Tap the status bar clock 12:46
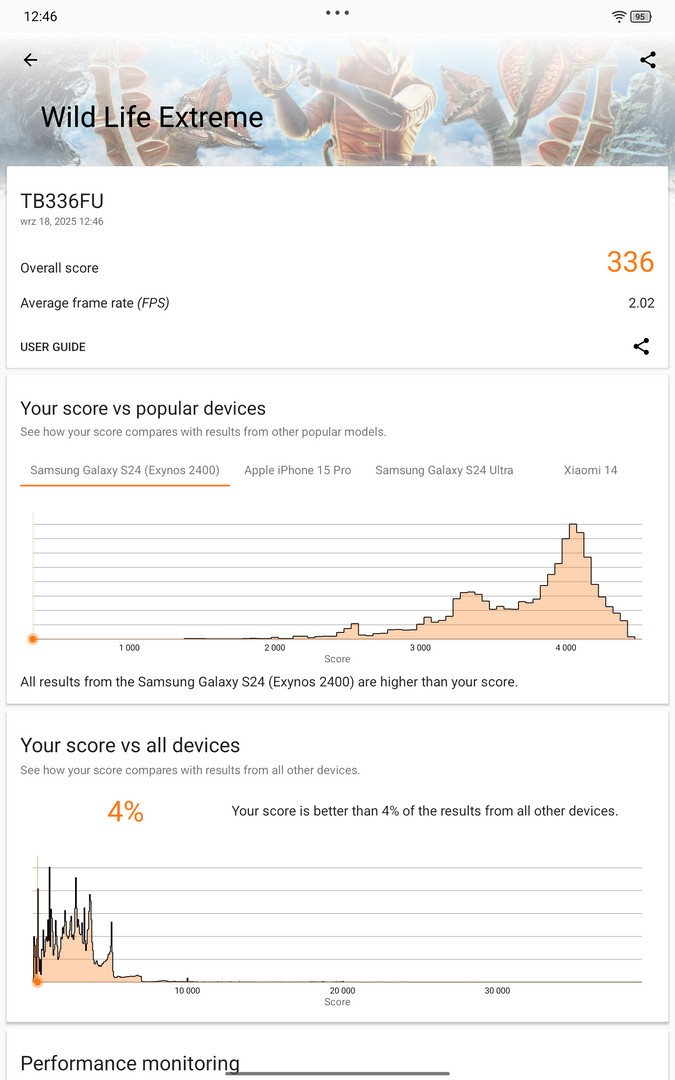The width and height of the screenshot is (675, 1080). point(40,17)
